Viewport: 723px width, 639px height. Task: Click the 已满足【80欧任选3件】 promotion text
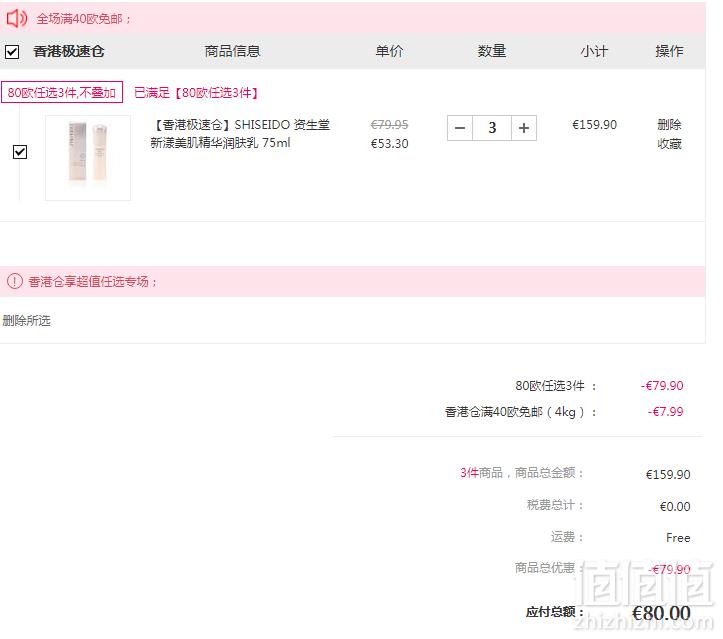[x=196, y=93]
